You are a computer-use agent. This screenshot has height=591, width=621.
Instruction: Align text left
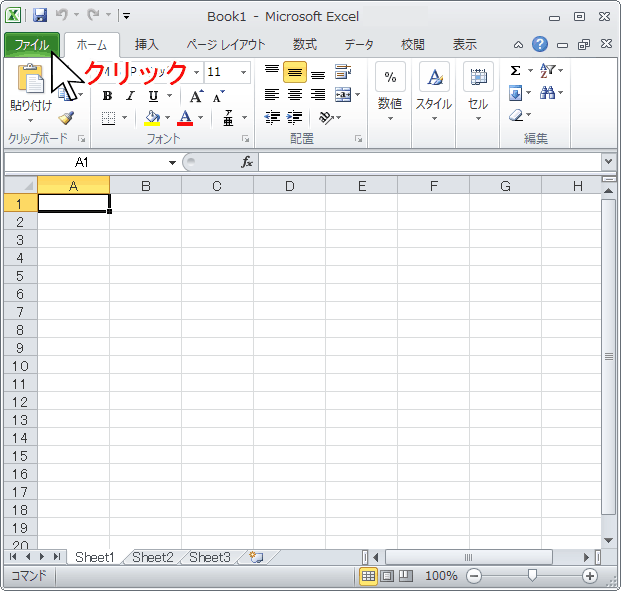coord(272,95)
